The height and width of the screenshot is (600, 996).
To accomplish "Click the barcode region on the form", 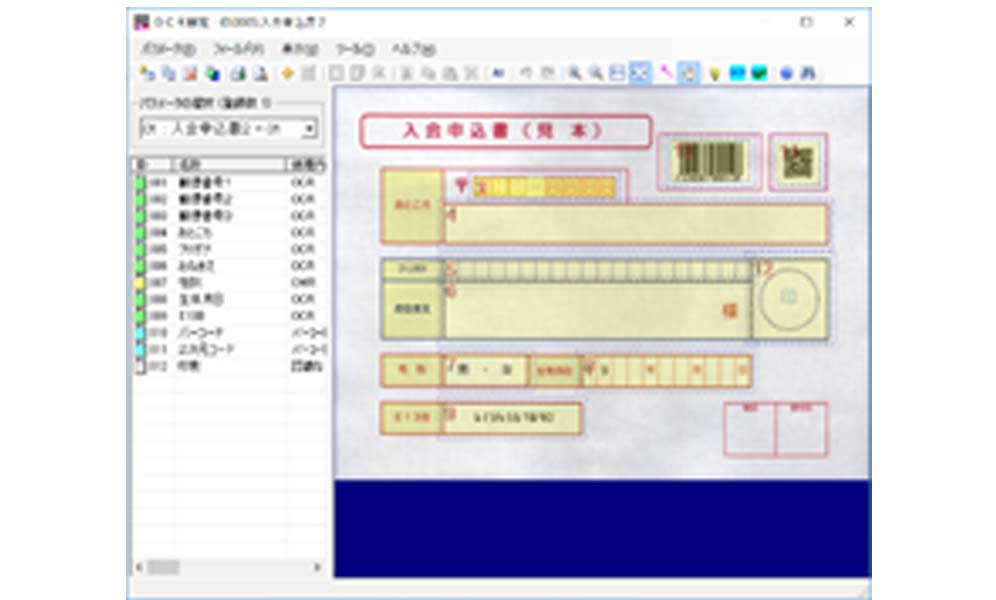I will coord(709,161).
